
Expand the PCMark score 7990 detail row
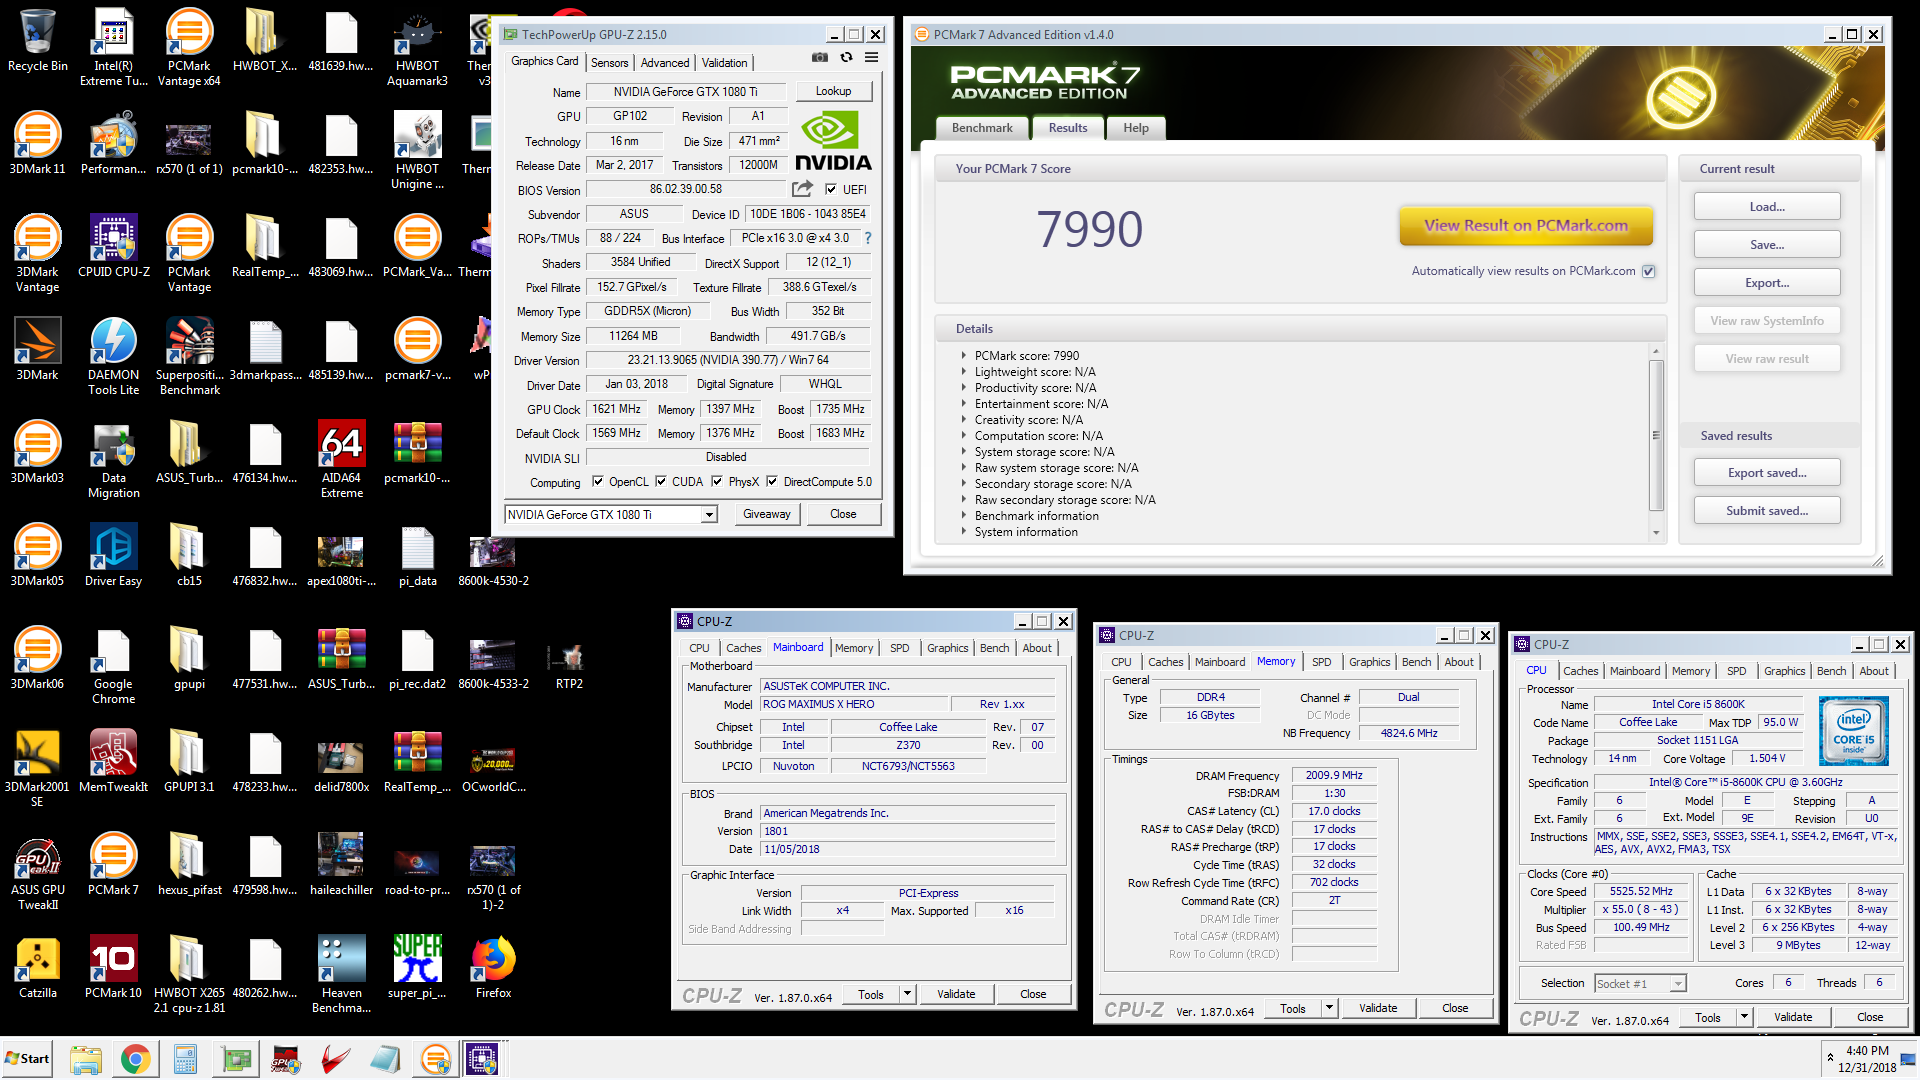click(x=964, y=355)
